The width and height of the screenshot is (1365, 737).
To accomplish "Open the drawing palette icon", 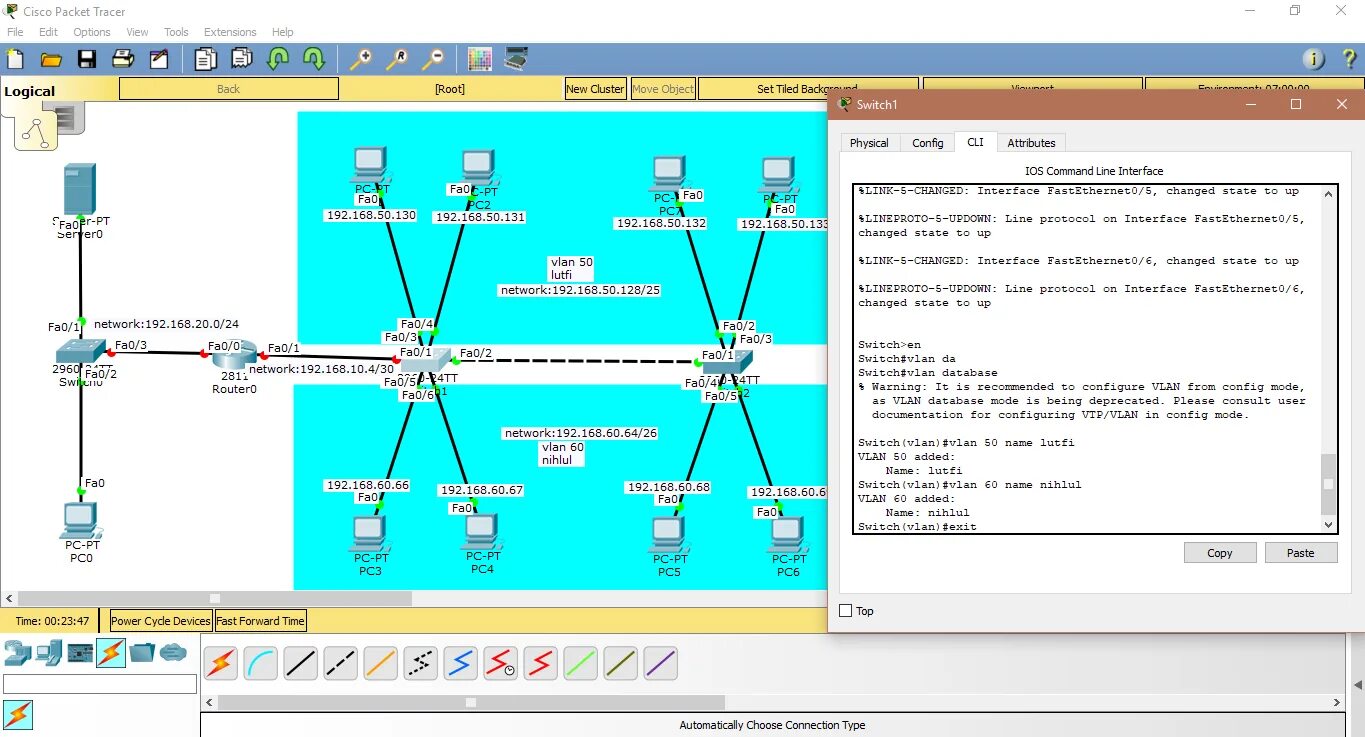I will tap(480, 59).
